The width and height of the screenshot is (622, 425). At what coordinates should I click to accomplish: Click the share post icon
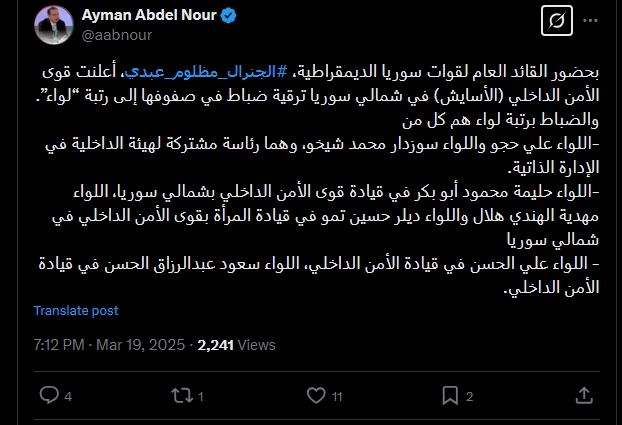point(581,396)
